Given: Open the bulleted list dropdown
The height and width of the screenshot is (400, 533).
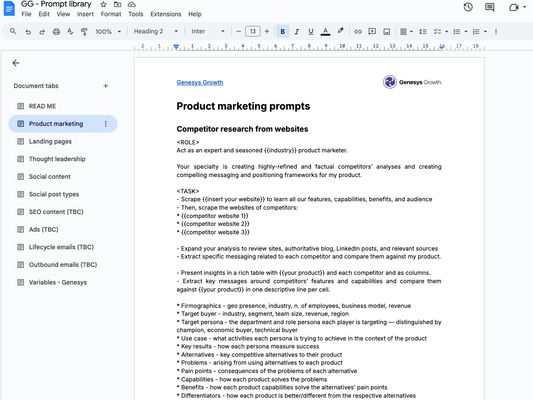Looking at the screenshot, I should point(466,32).
